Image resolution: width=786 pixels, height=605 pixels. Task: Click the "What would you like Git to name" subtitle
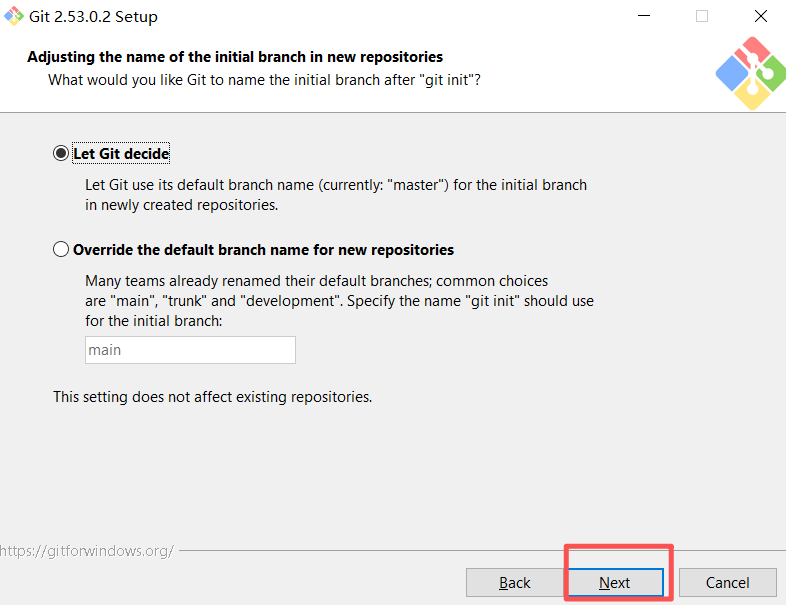click(264, 79)
